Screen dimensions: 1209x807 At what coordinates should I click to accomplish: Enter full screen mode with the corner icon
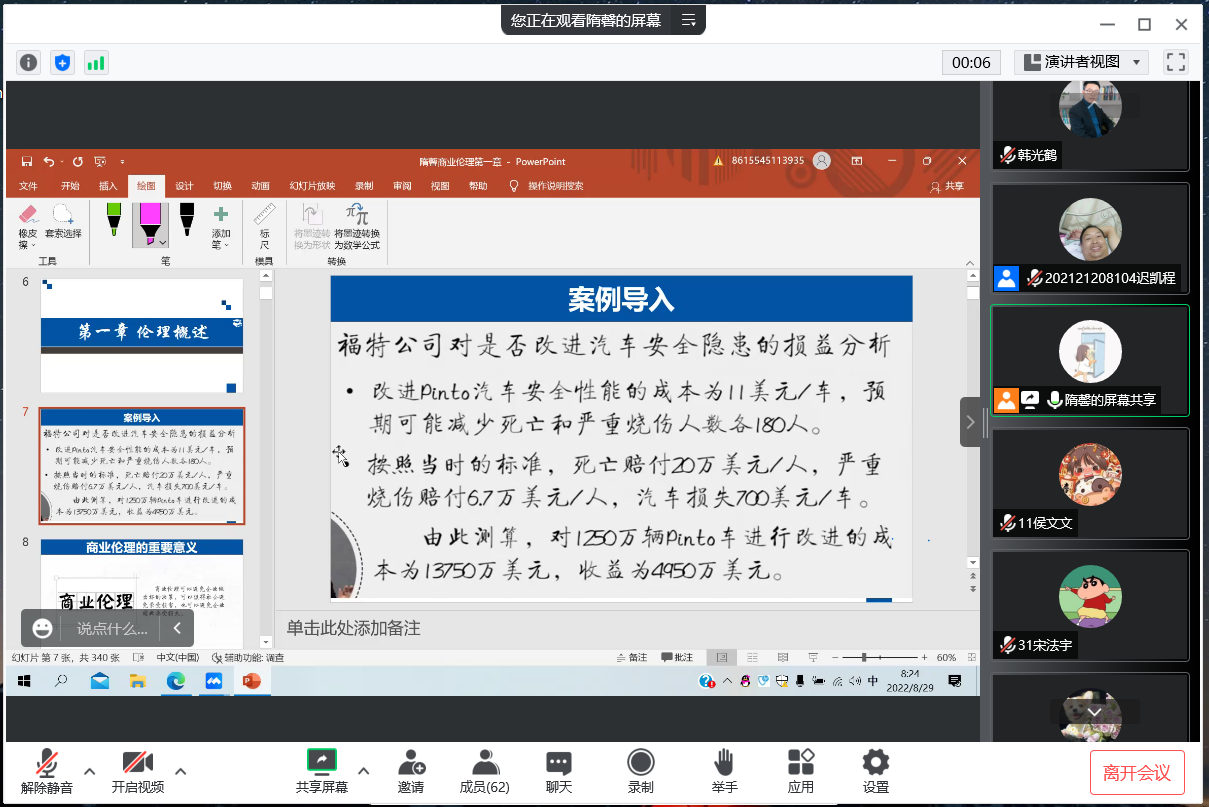point(1176,62)
